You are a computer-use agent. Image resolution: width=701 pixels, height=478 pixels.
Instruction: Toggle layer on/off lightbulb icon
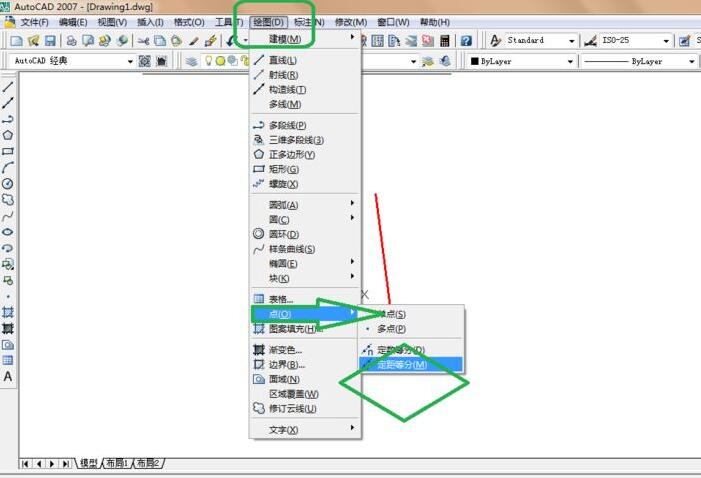[x=208, y=60]
